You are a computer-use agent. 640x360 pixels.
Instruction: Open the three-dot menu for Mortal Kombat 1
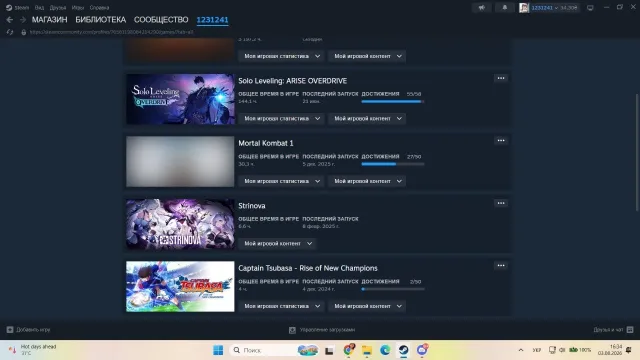[x=501, y=140]
